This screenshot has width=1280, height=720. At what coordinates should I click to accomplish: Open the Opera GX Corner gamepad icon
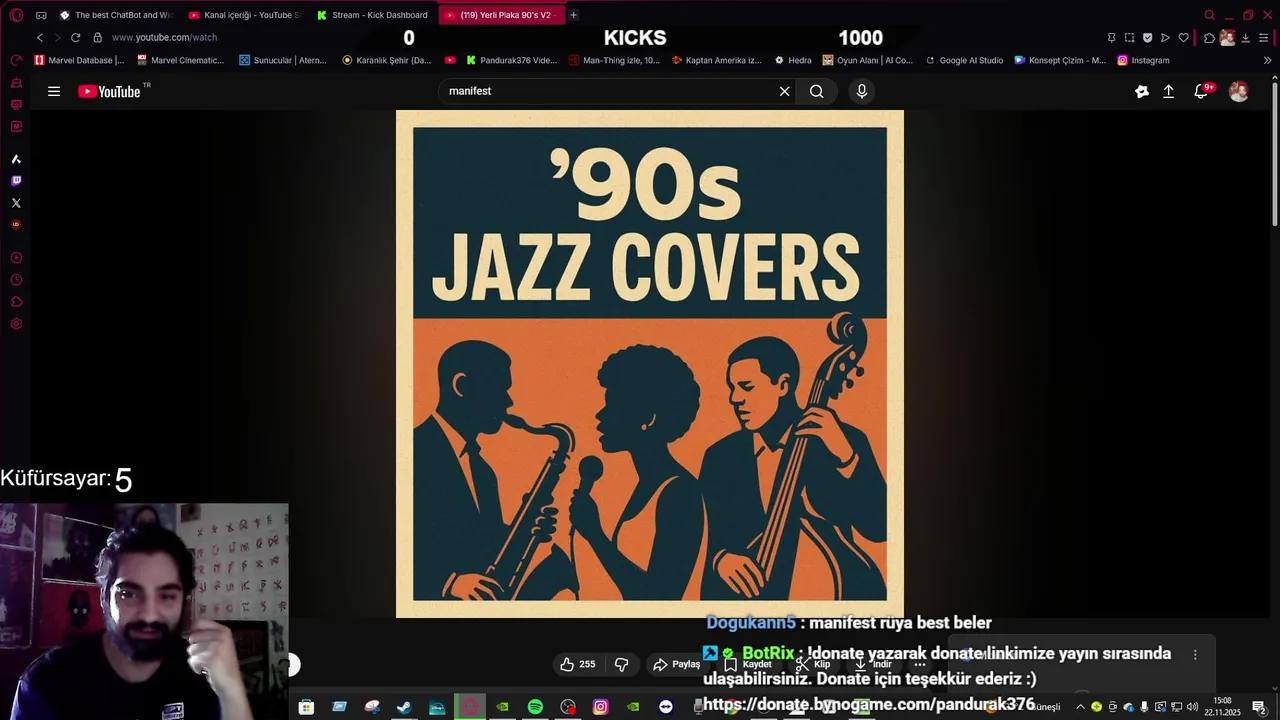click(41, 15)
